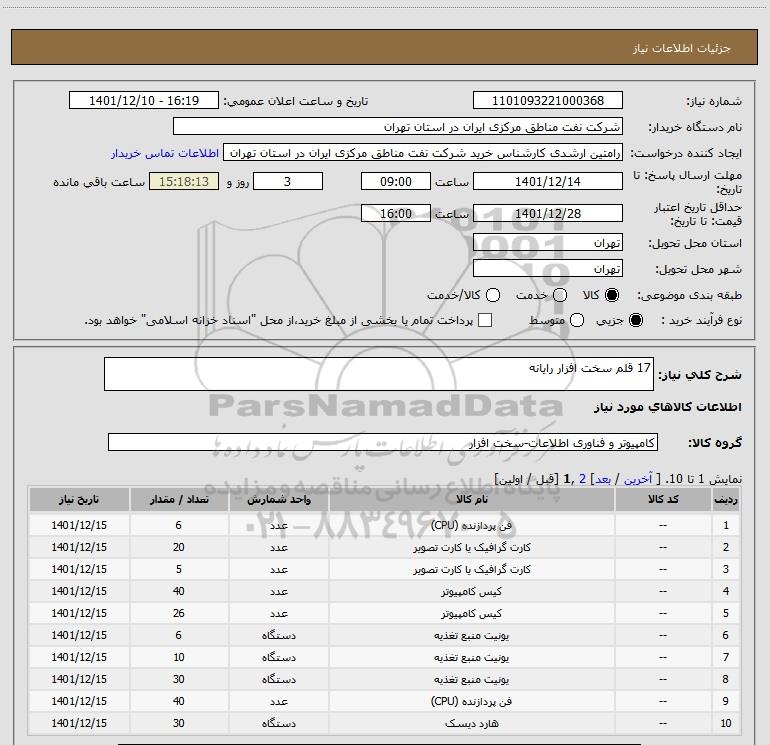Select row 3 item کارت گرافیک
The image size is (770, 745).
point(471,569)
